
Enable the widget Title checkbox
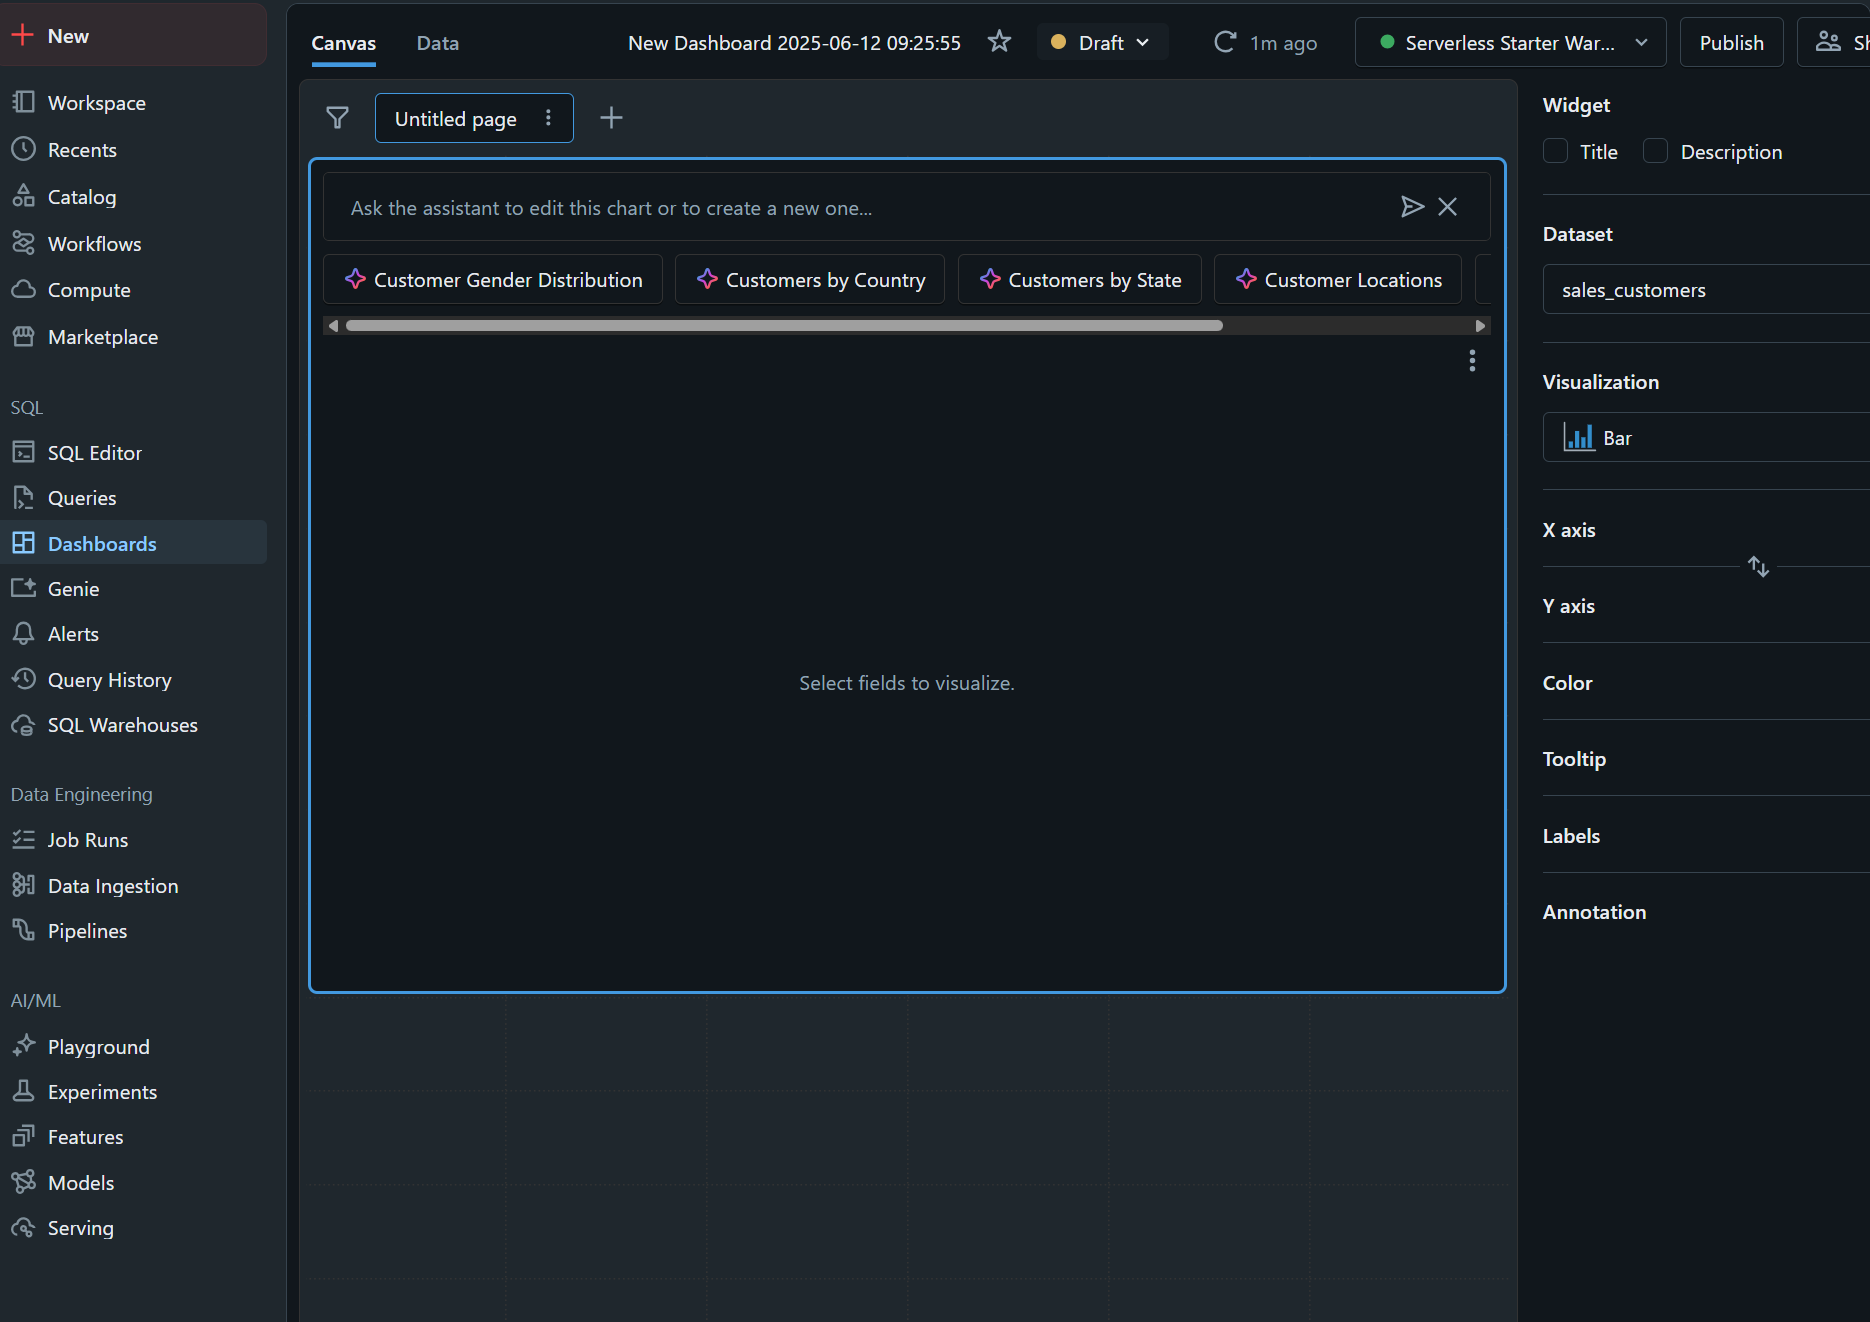[x=1555, y=151]
